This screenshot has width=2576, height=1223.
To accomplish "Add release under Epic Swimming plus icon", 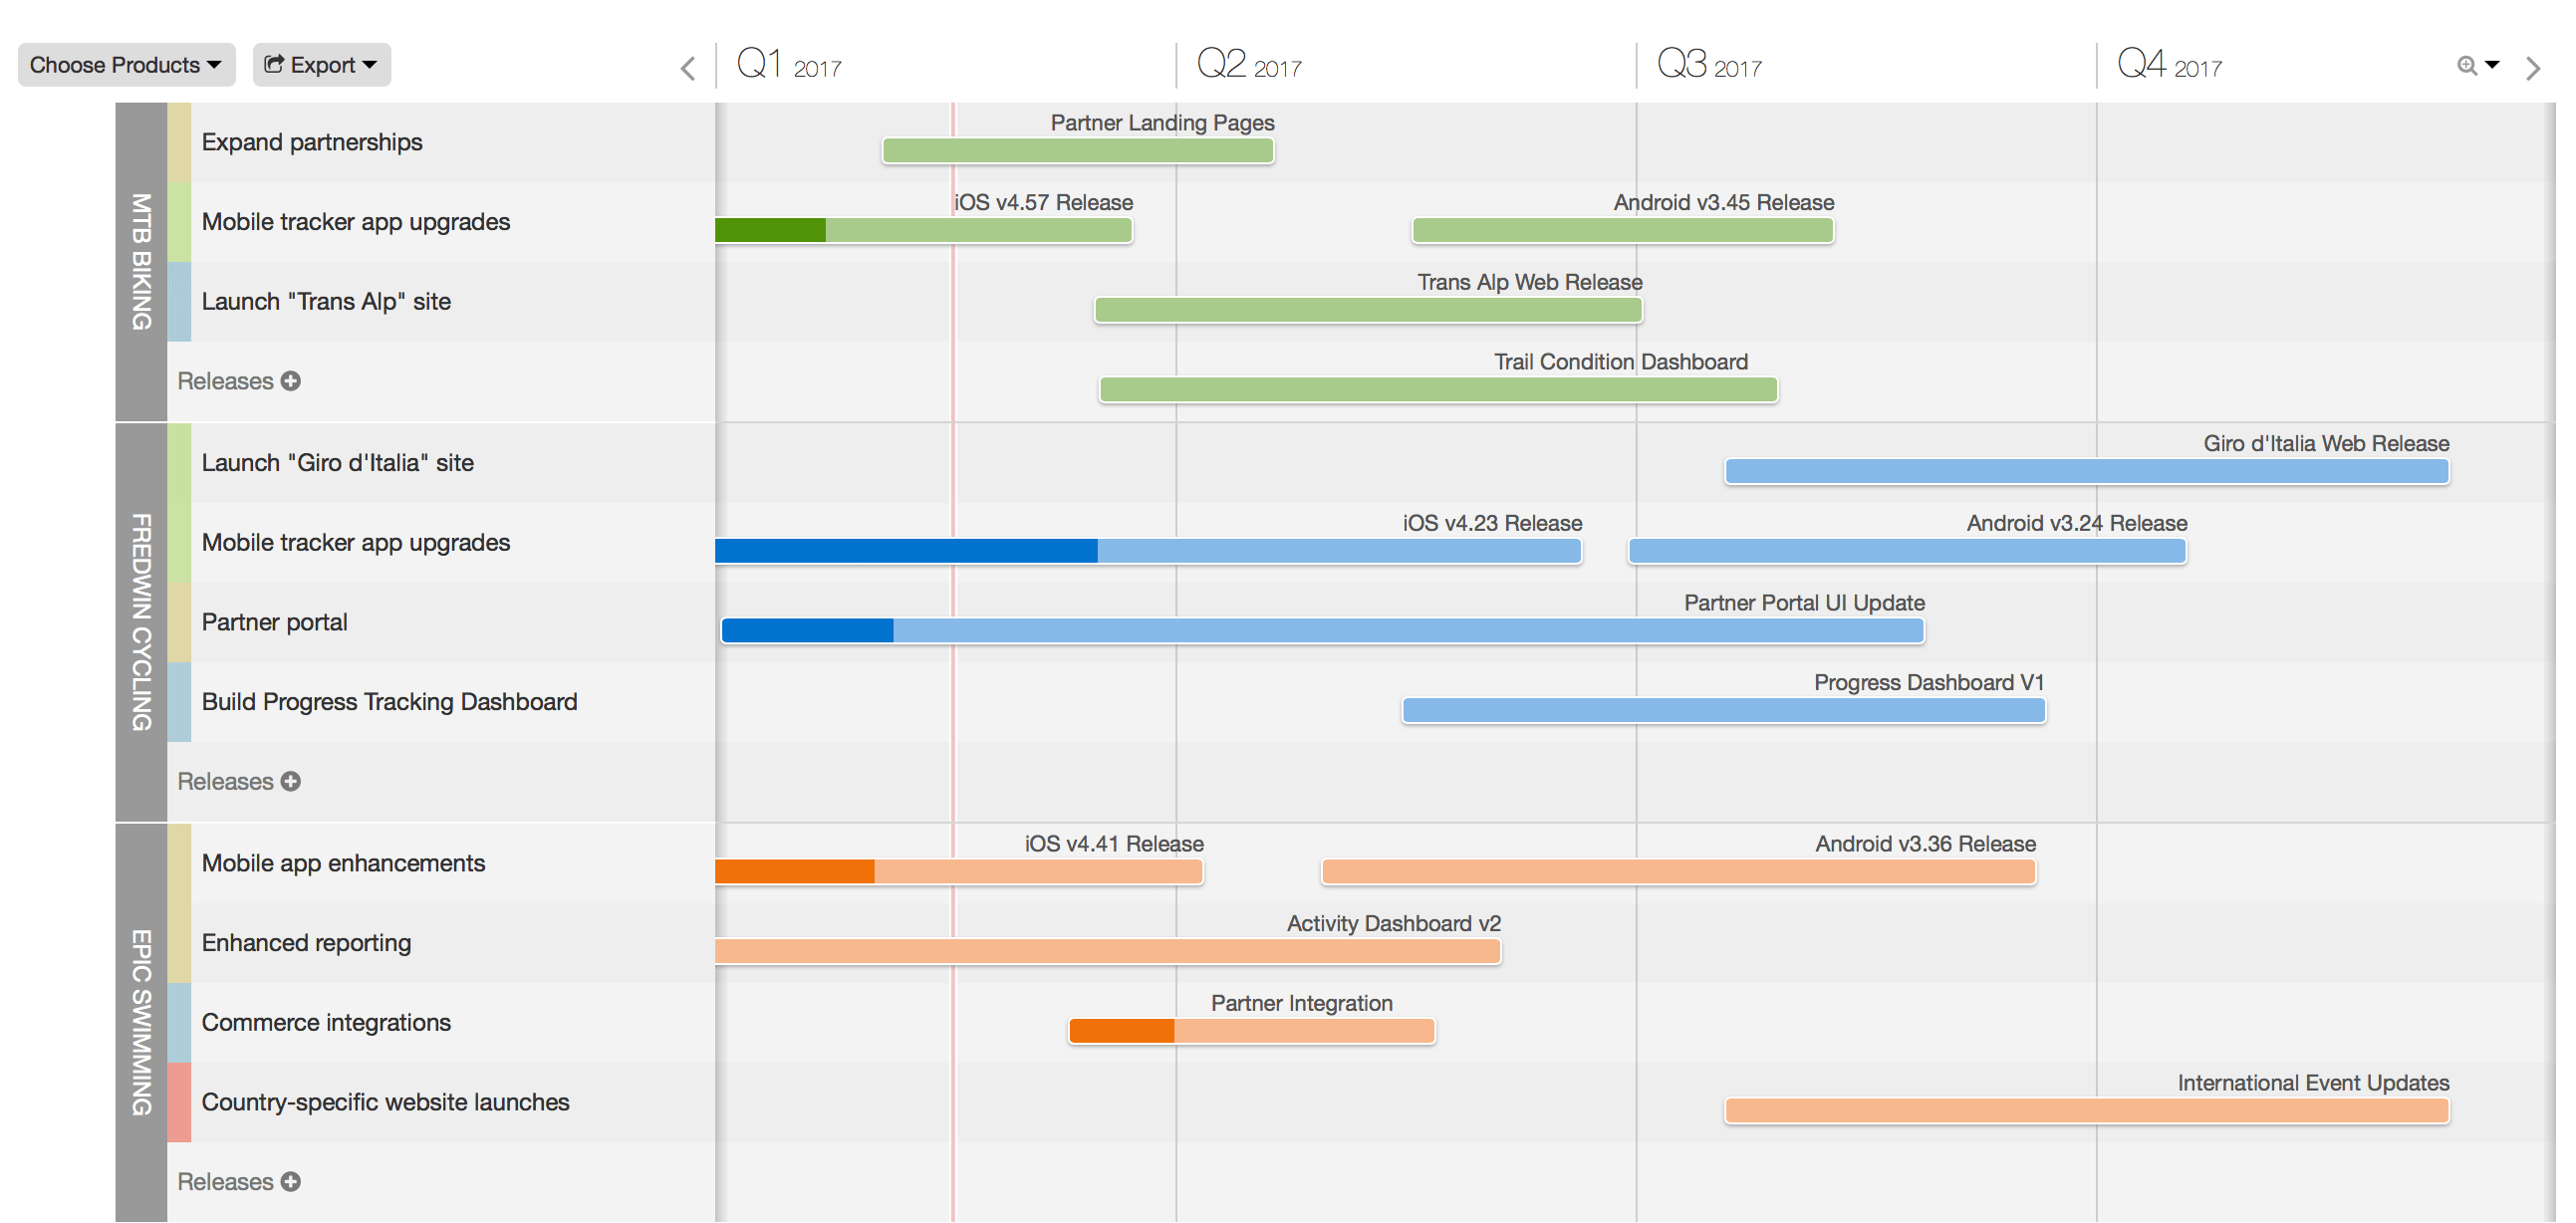I will [291, 1181].
